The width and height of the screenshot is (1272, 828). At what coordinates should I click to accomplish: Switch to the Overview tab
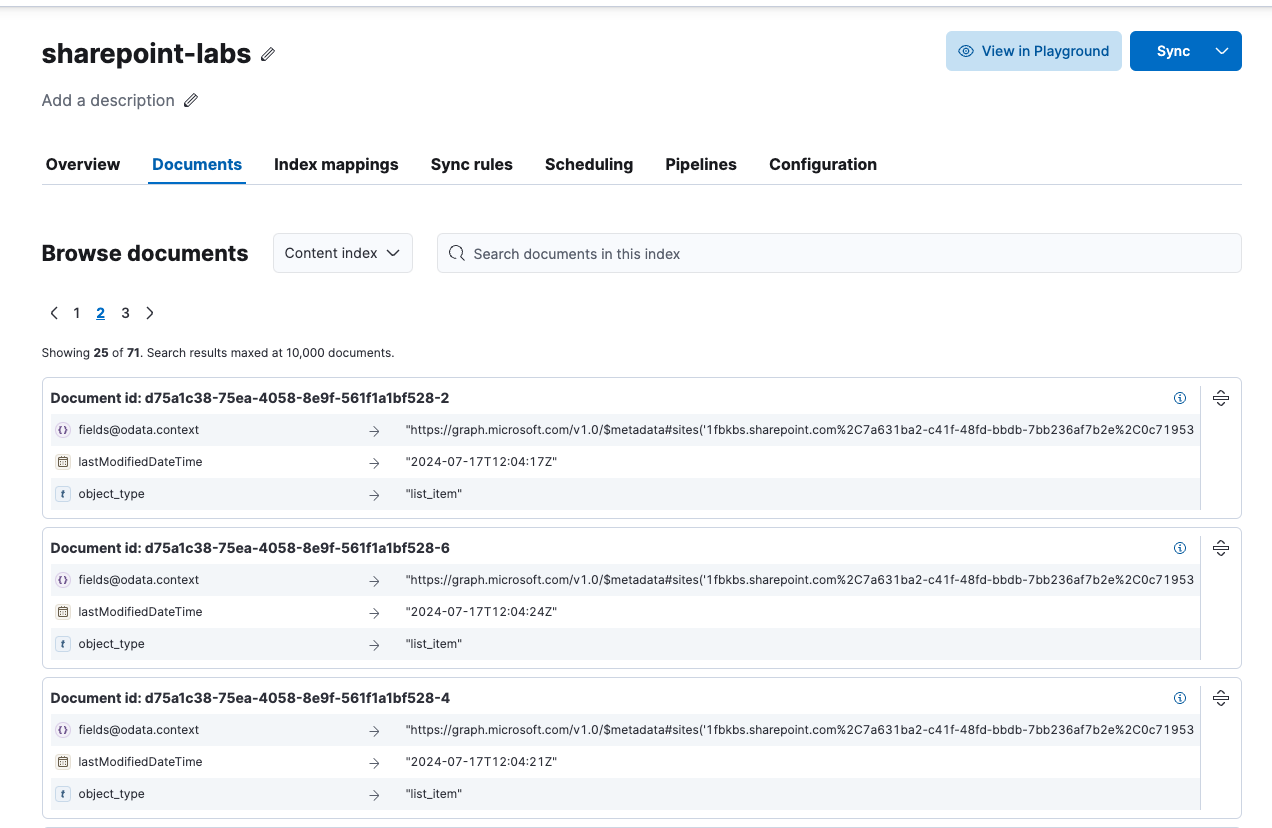click(x=83, y=164)
